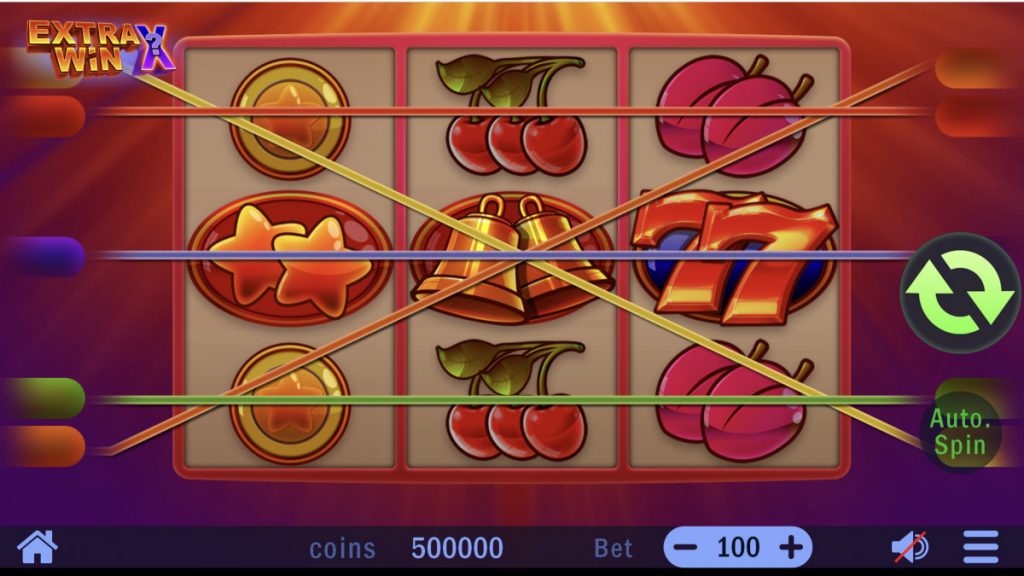
Task: Select the 777 symbol on the reel
Action: click(734, 257)
